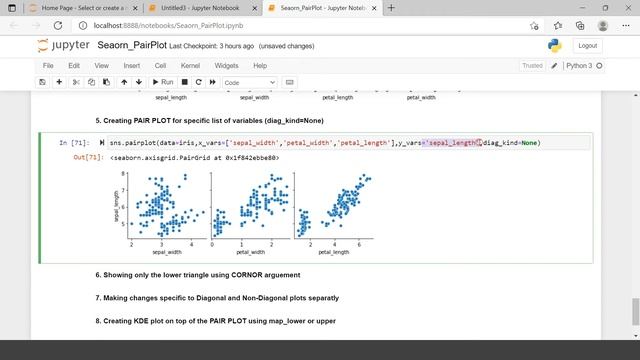Copy selected cells icon in toolbar
640x360 pixels.
point(91,82)
